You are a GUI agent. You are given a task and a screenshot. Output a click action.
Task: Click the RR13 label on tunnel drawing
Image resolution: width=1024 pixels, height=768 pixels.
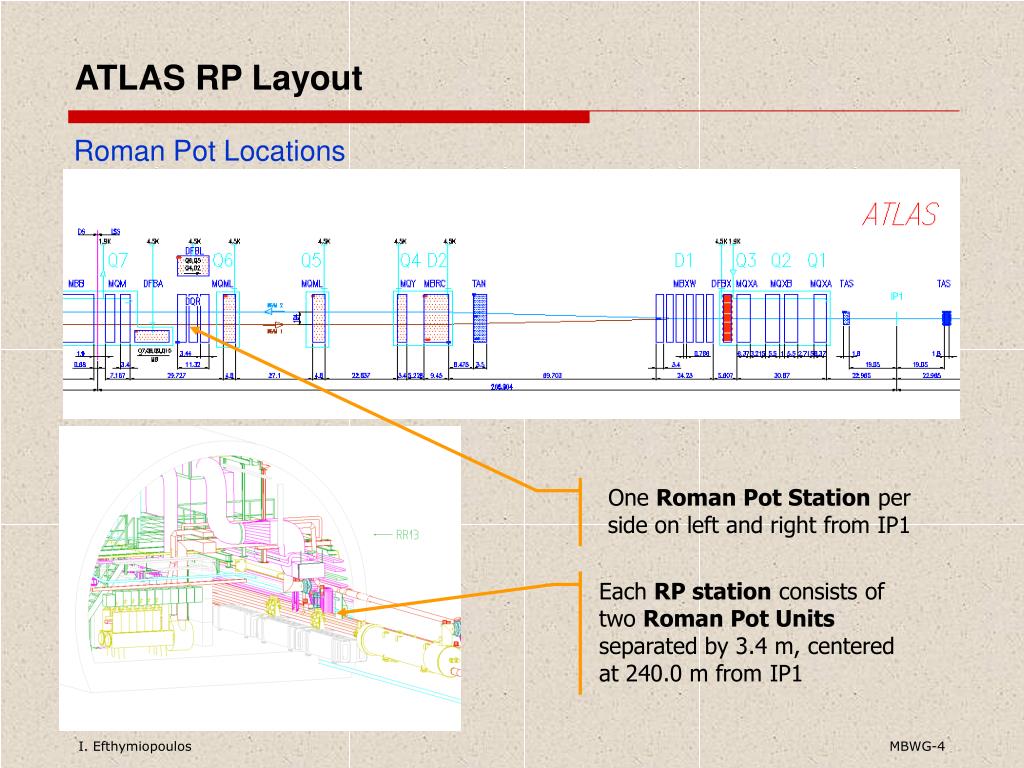tap(408, 535)
